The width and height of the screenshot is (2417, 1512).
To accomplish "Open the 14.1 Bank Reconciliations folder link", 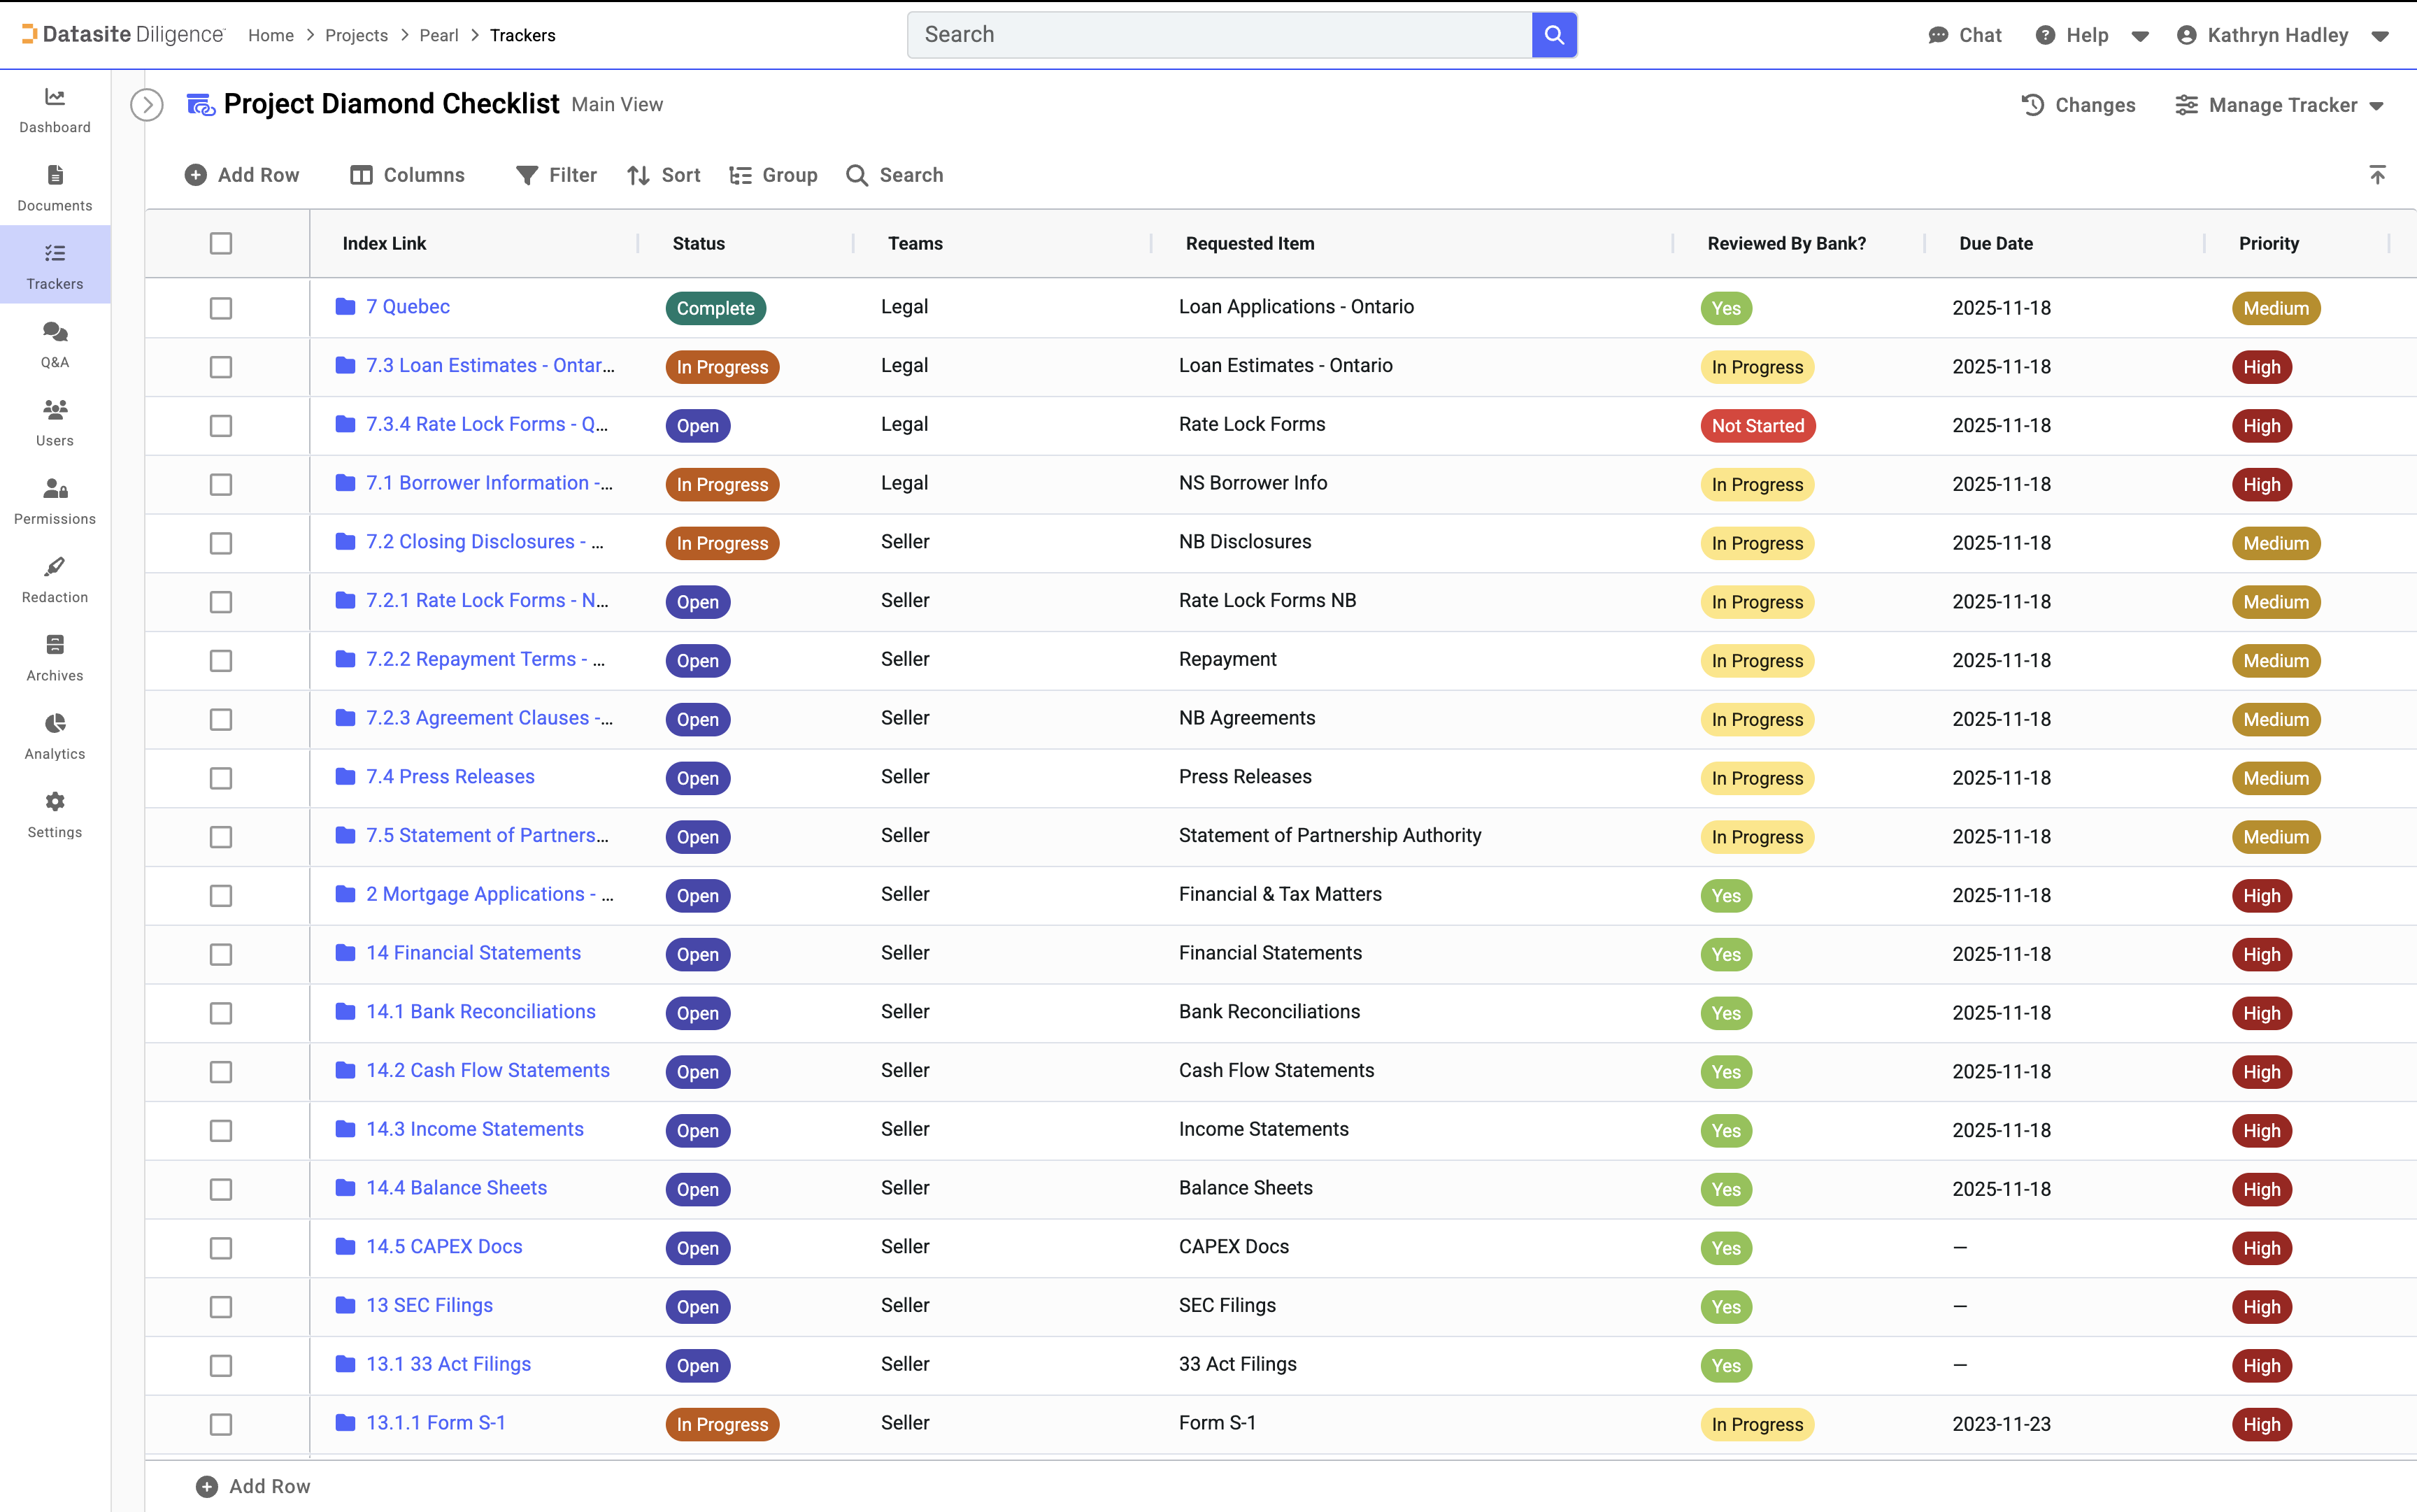I will pos(481,1011).
